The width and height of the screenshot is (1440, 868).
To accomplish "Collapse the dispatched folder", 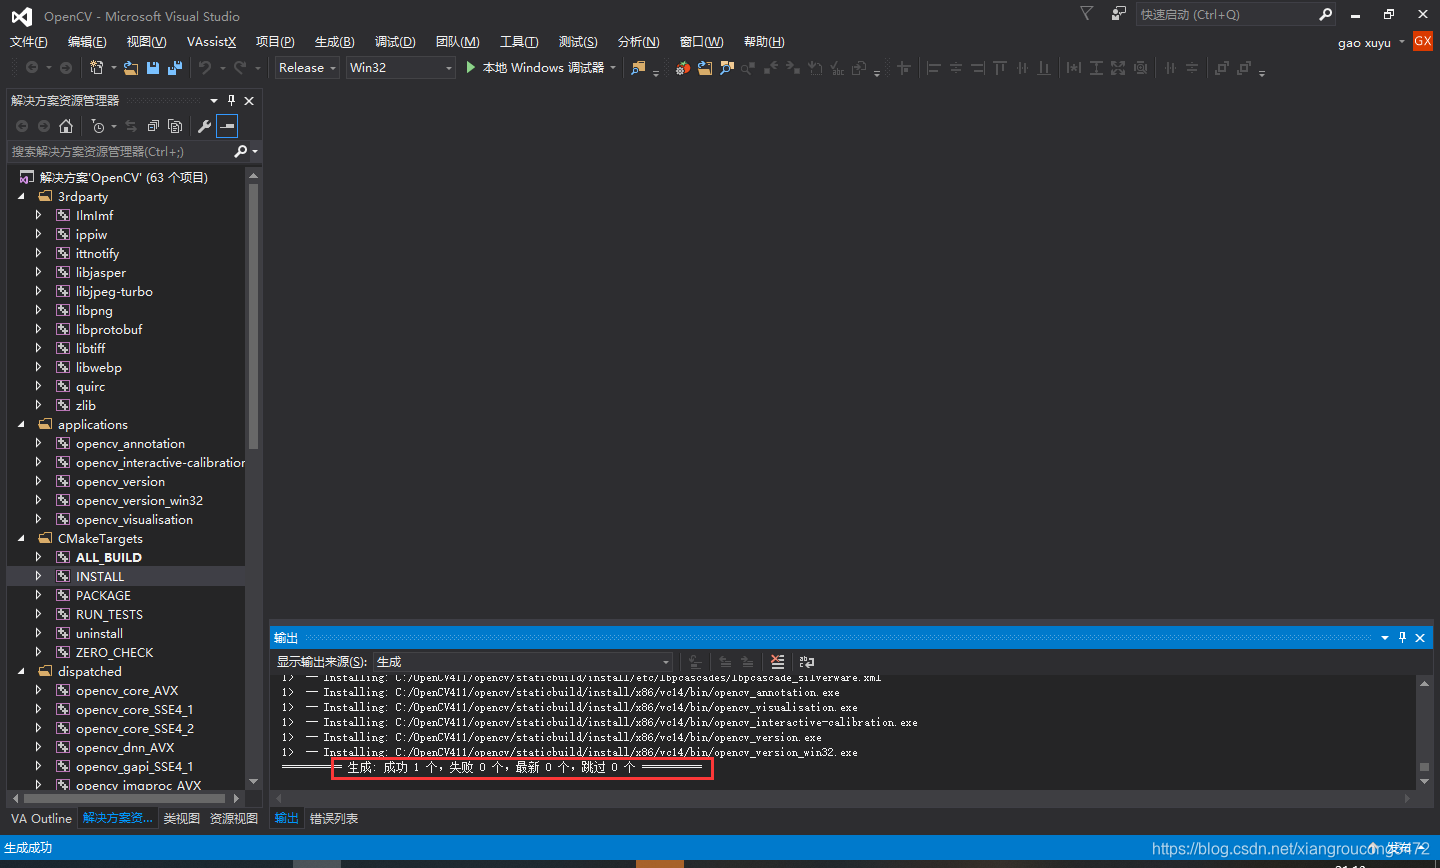I will 22,671.
